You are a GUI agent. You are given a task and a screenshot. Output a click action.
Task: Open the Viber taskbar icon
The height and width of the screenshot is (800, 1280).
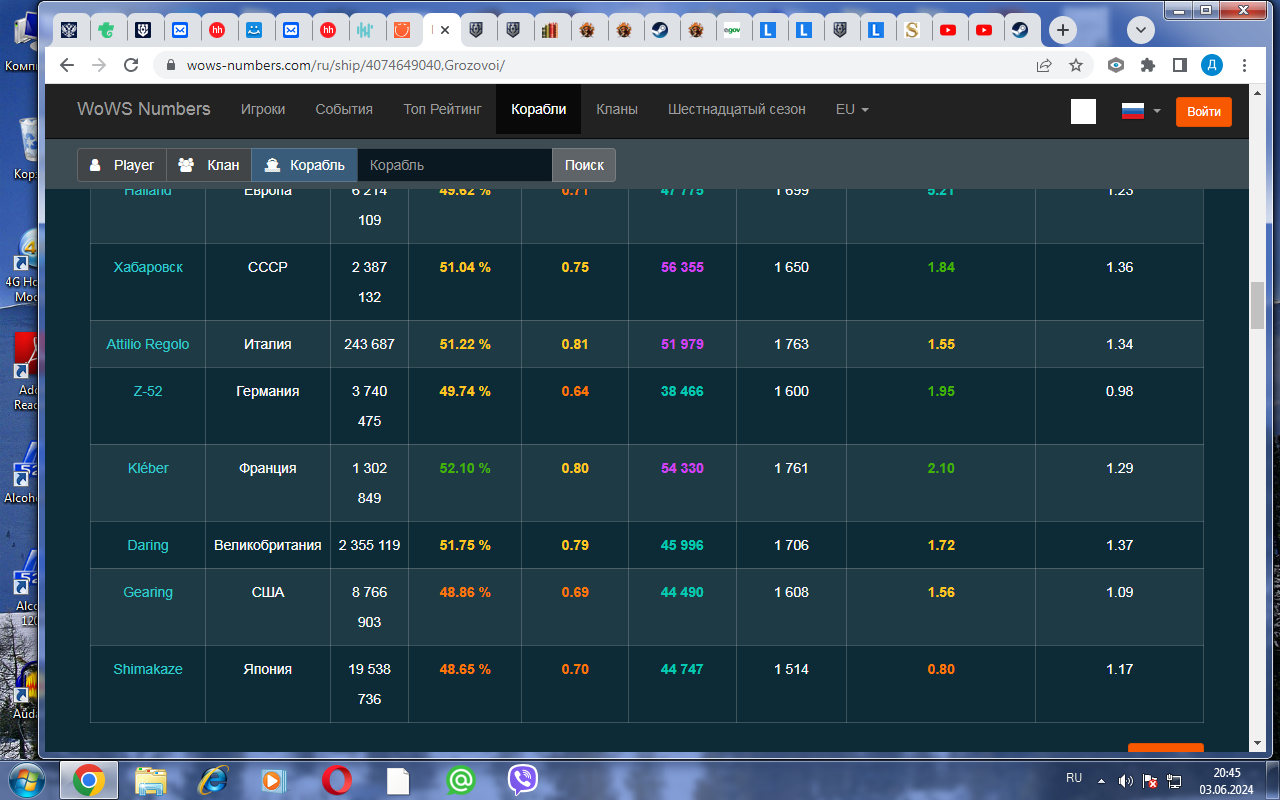click(523, 780)
